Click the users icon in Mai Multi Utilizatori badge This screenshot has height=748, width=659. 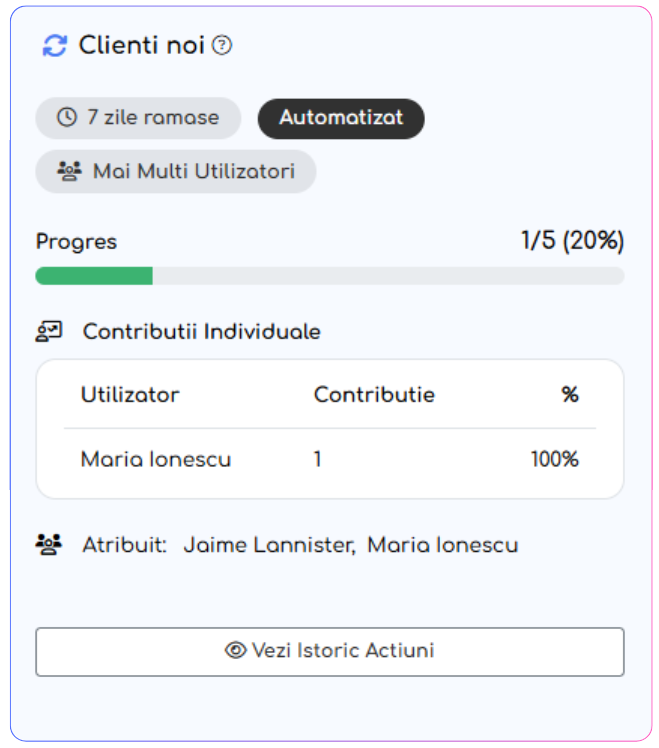click(x=68, y=171)
